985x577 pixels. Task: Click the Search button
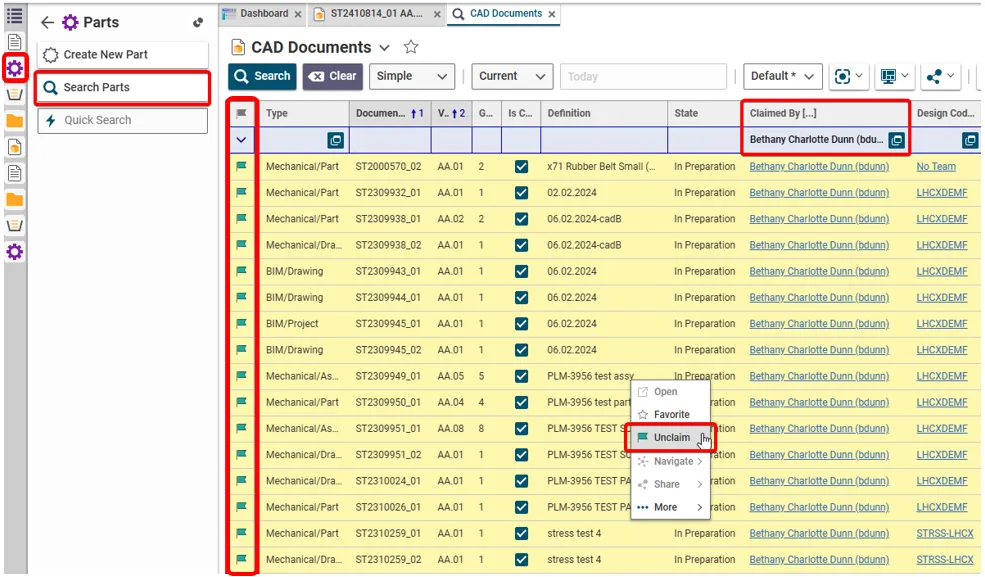(263, 76)
